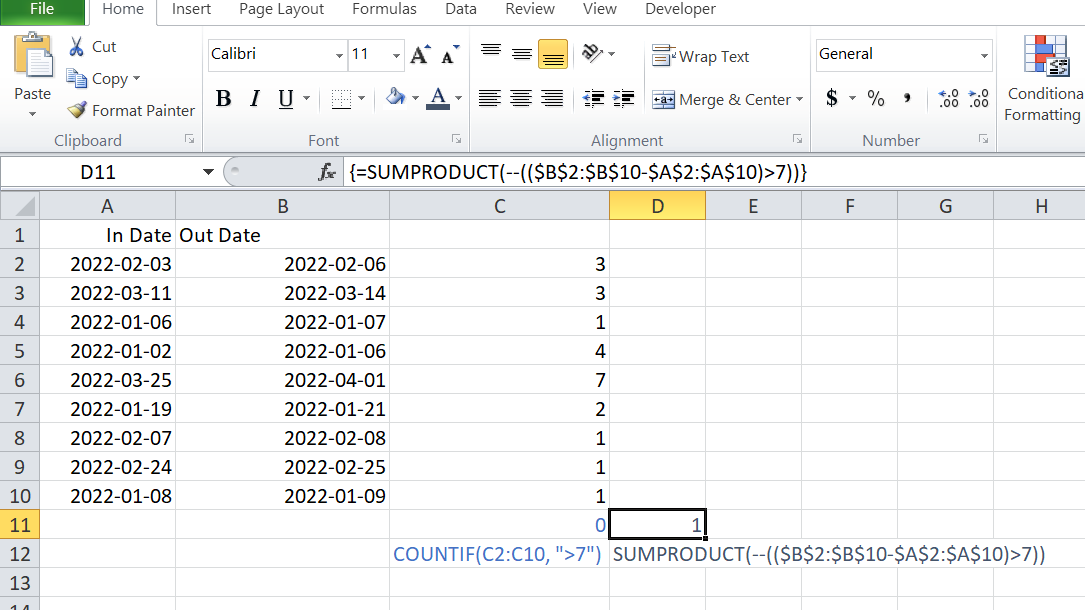Activate the Format Painter brush

[77, 110]
